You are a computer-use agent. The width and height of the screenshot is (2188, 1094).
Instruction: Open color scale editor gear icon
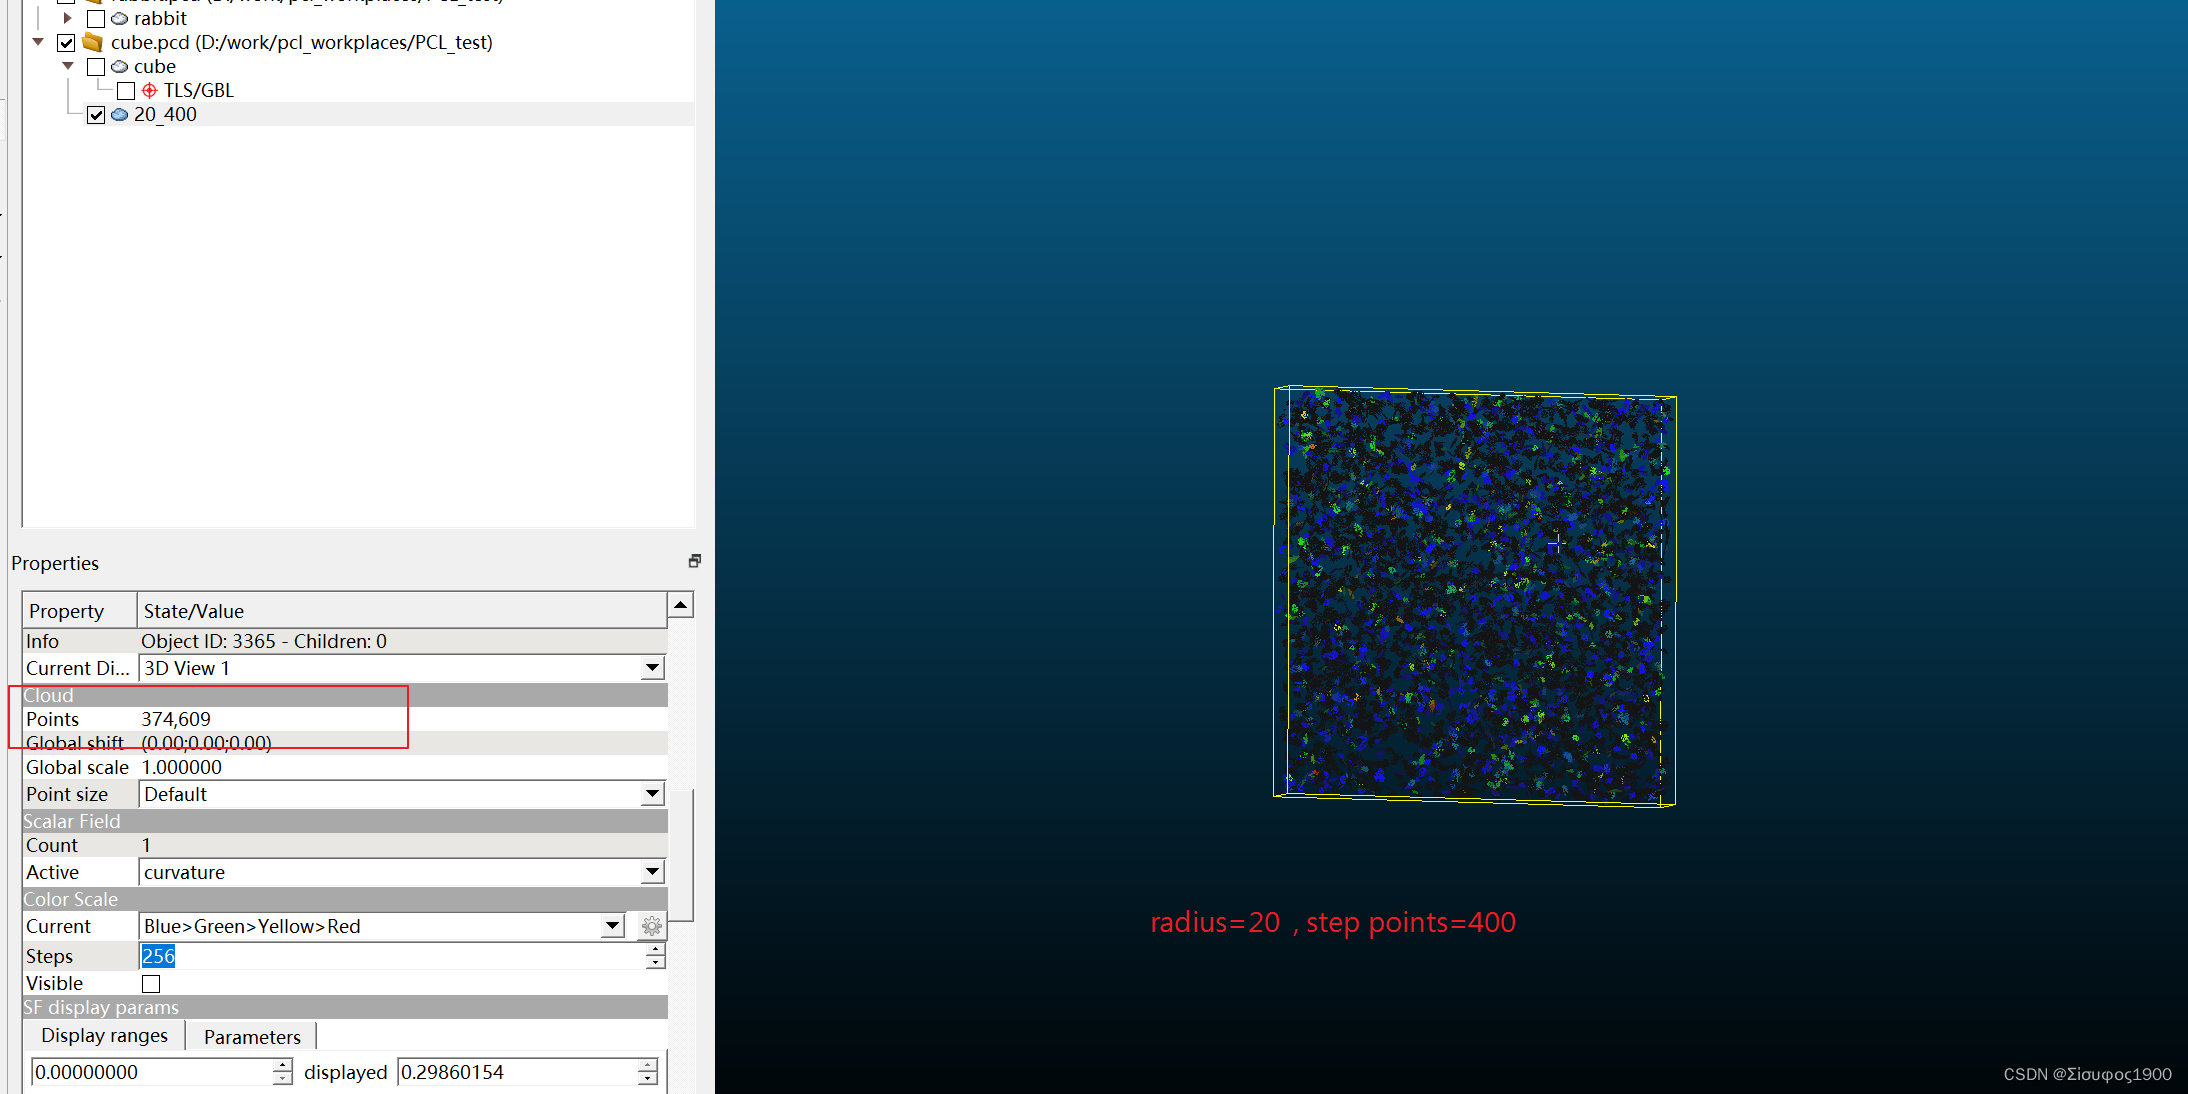[x=651, y=926]
